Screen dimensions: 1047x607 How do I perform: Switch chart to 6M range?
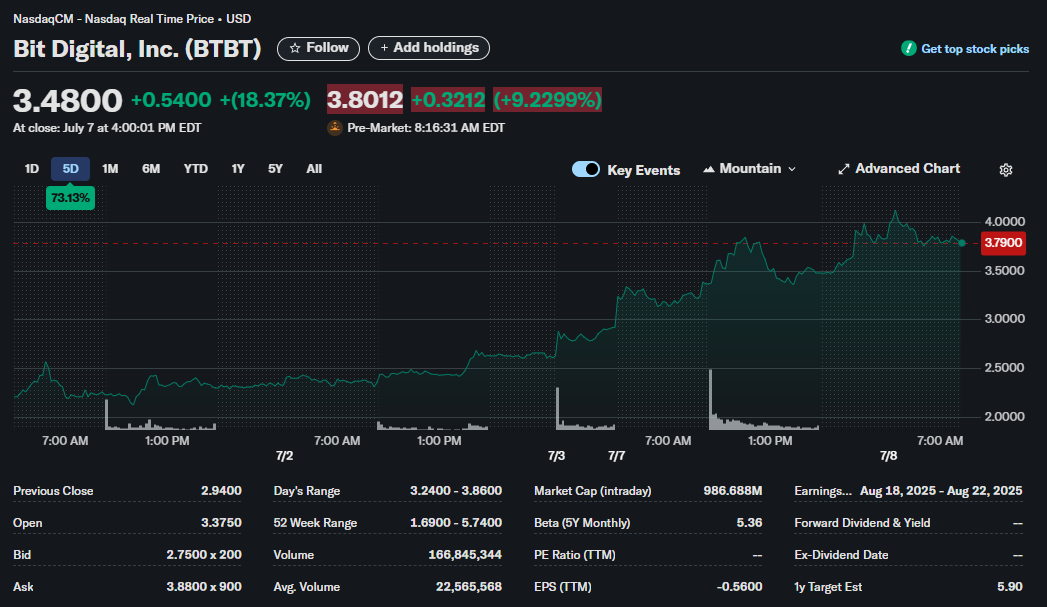151,169
